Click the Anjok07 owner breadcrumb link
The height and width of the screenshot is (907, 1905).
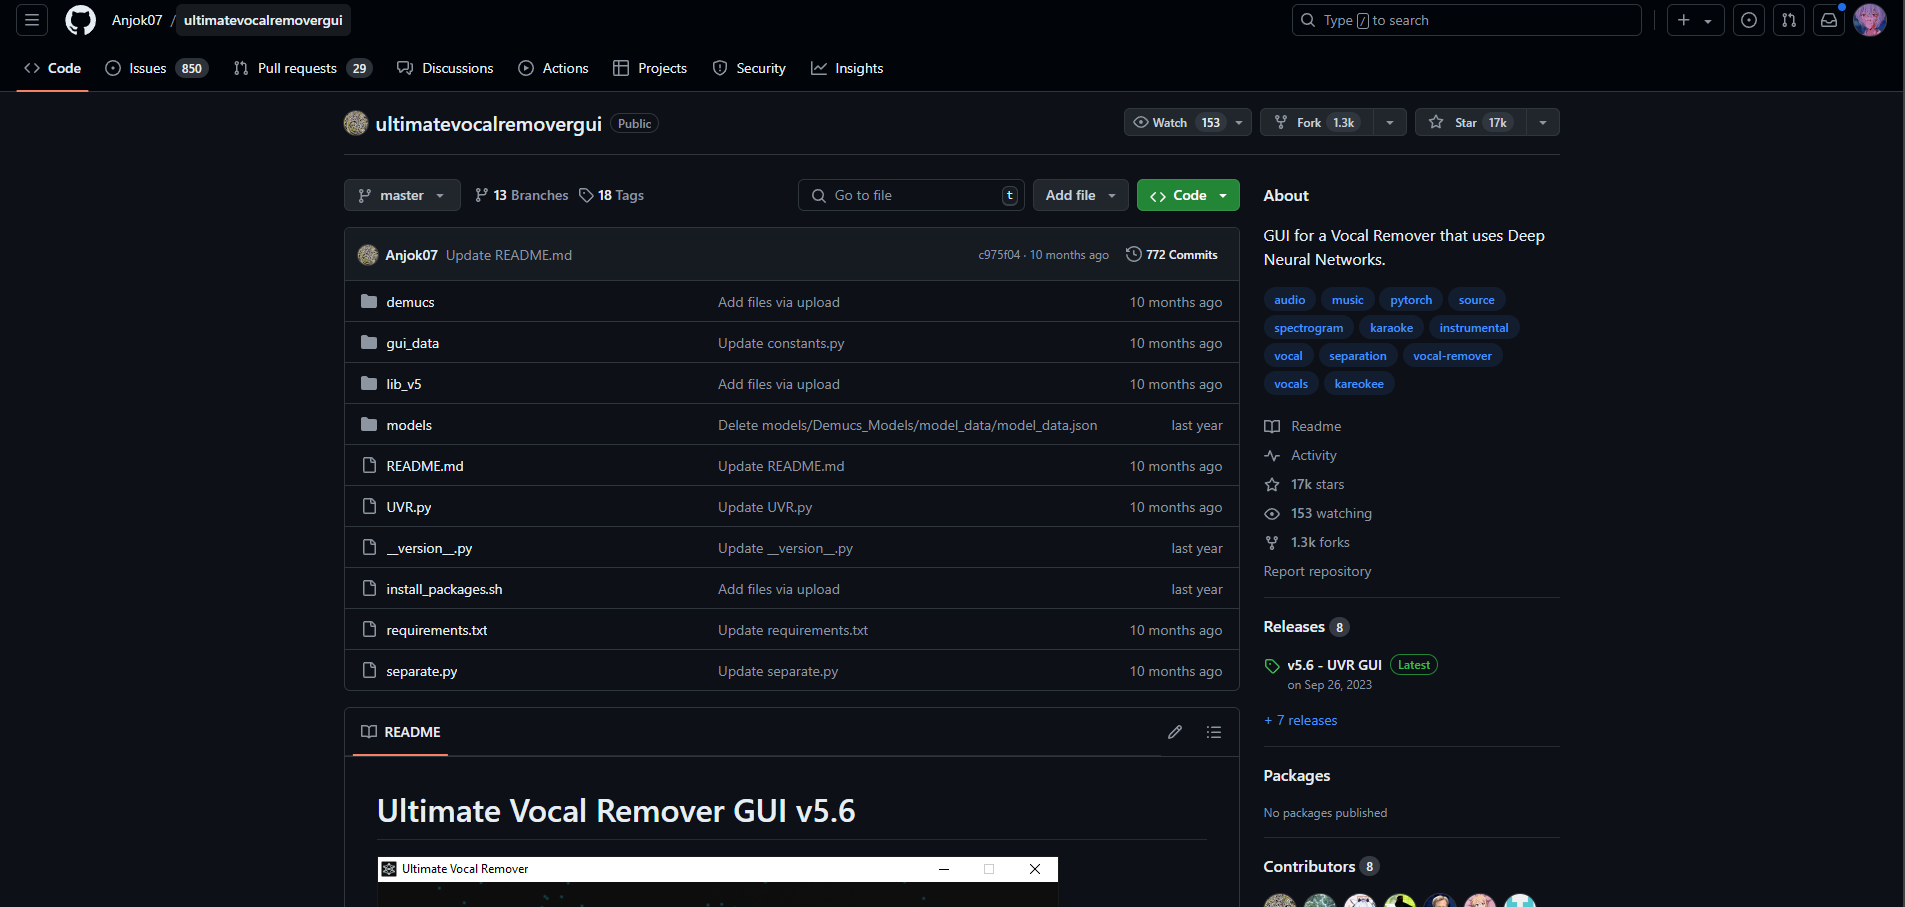137,20
